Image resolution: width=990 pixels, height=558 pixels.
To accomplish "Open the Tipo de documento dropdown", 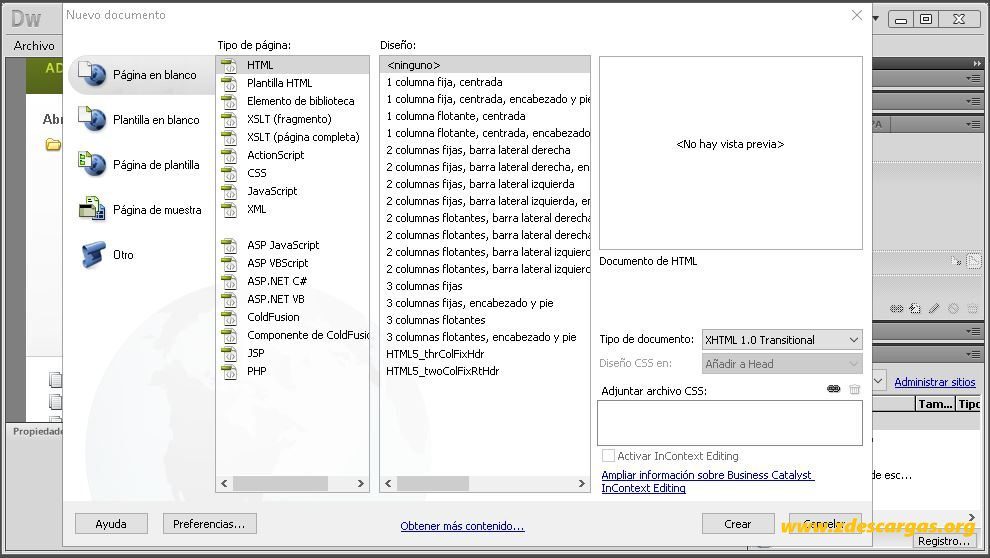I will point(782,340).
